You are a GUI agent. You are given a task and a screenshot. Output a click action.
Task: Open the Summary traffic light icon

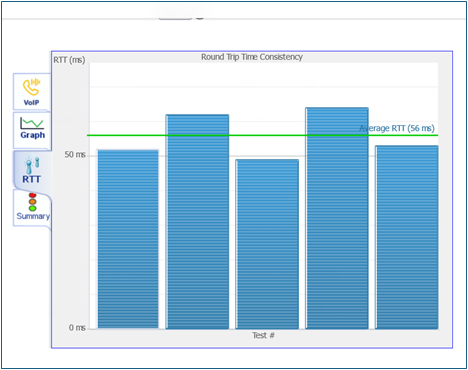pos(32,202)
